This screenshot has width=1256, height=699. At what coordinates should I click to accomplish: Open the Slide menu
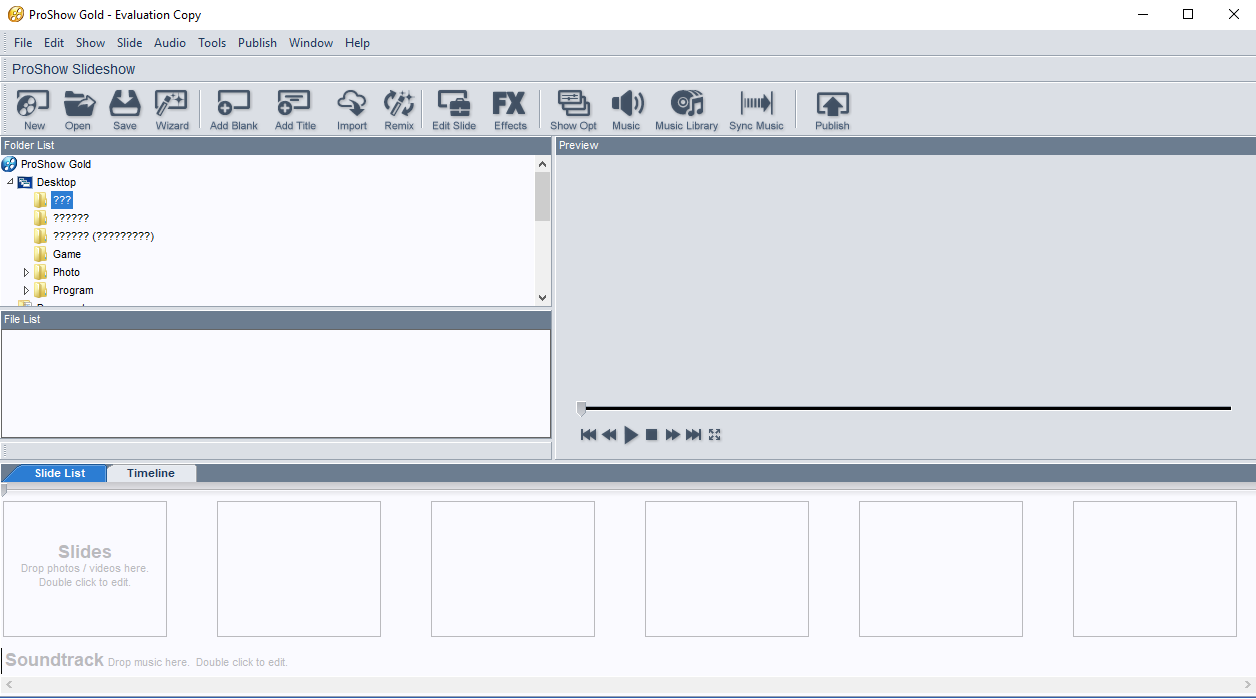pyautogui.click(x=130, y=43)
